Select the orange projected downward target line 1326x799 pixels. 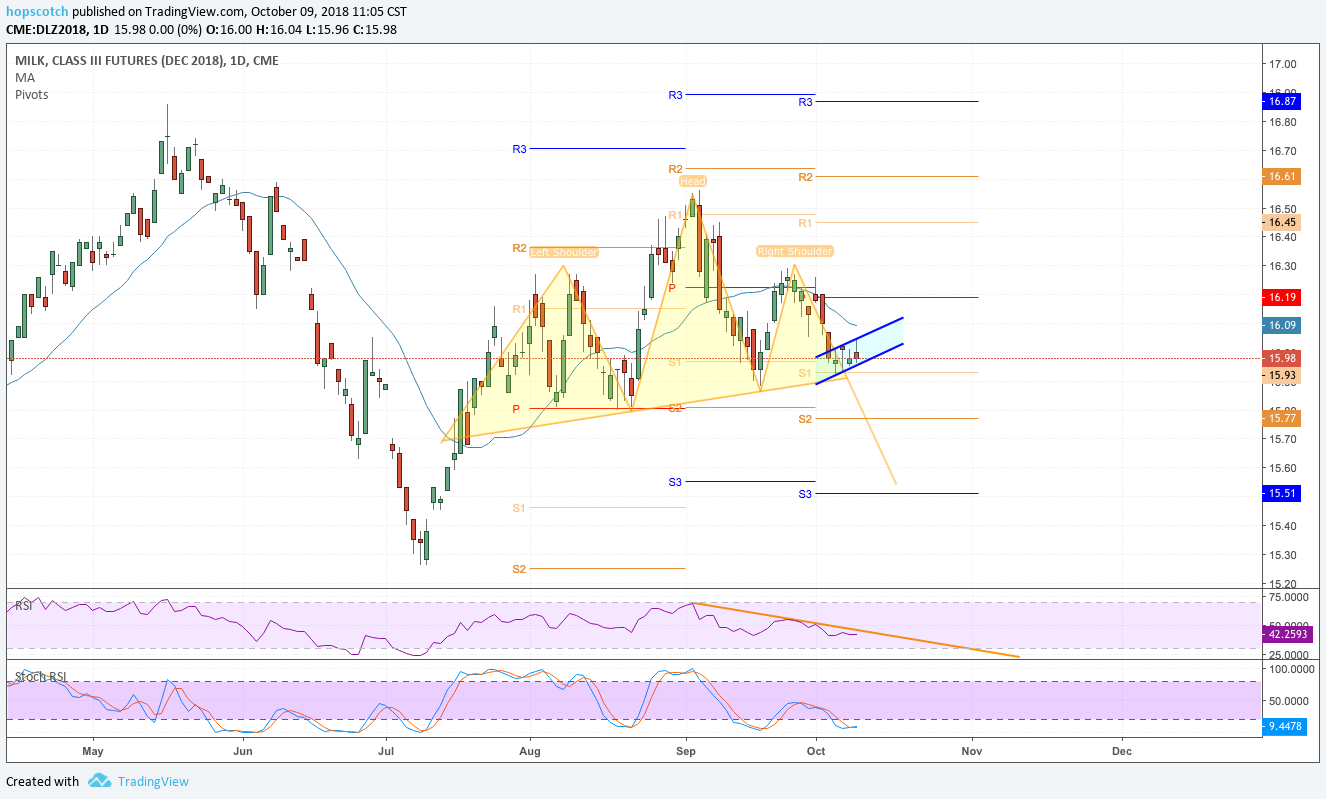872,432
